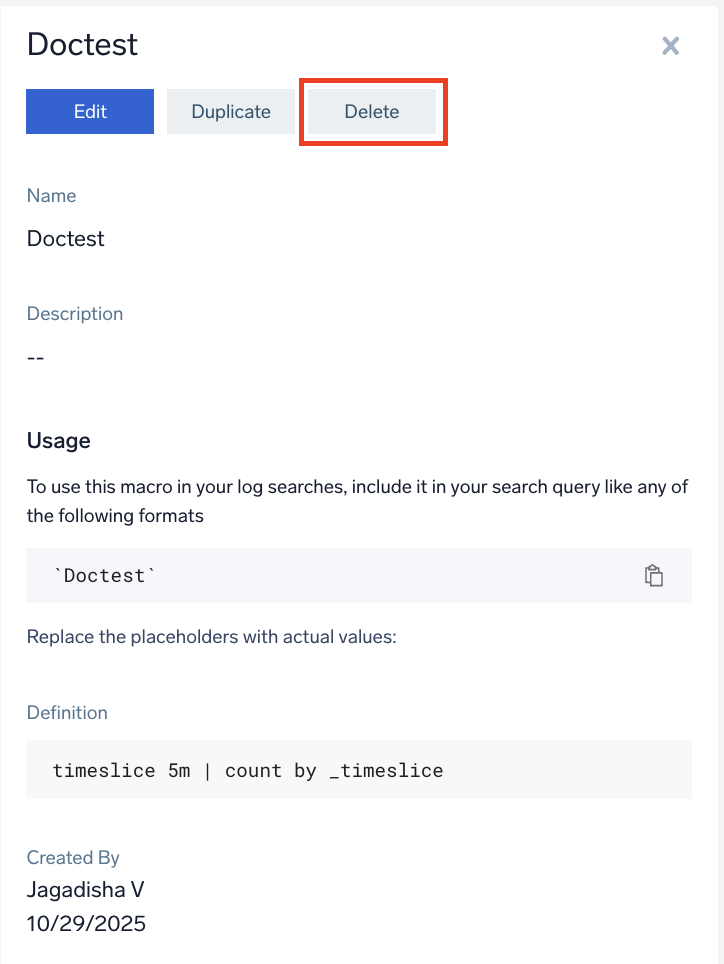
Task: Click the Usage section heading
Action: click(x=59, y=441)
